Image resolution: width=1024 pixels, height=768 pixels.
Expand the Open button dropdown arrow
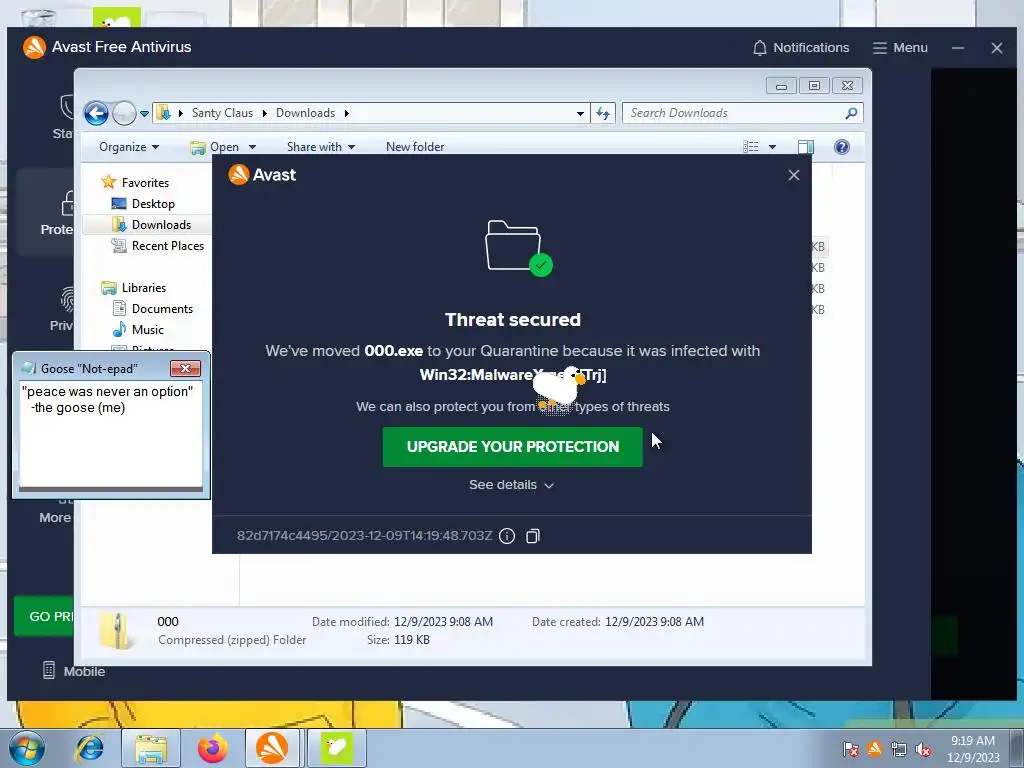[252, 148]
